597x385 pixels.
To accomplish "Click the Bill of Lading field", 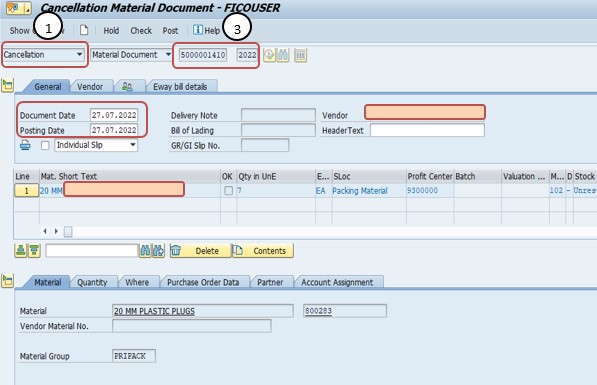I will click(x=278, y=130).
